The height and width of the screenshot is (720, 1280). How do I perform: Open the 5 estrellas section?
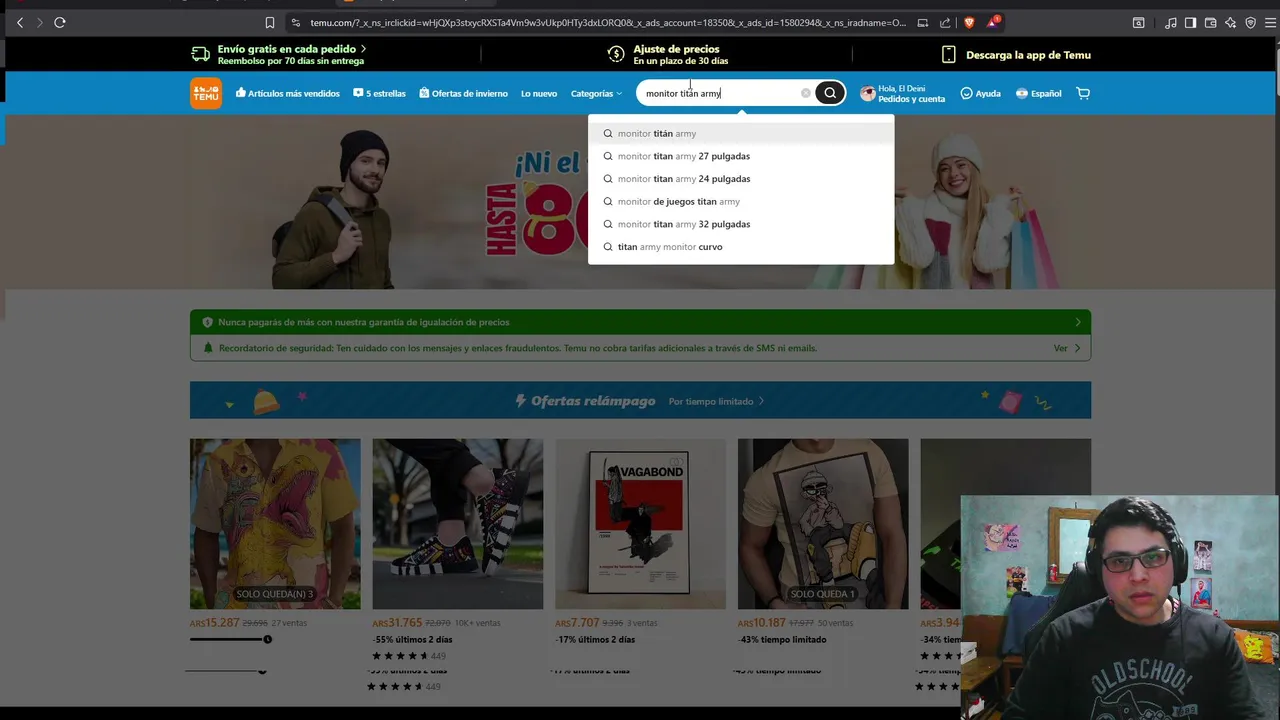tap(379, 93)
